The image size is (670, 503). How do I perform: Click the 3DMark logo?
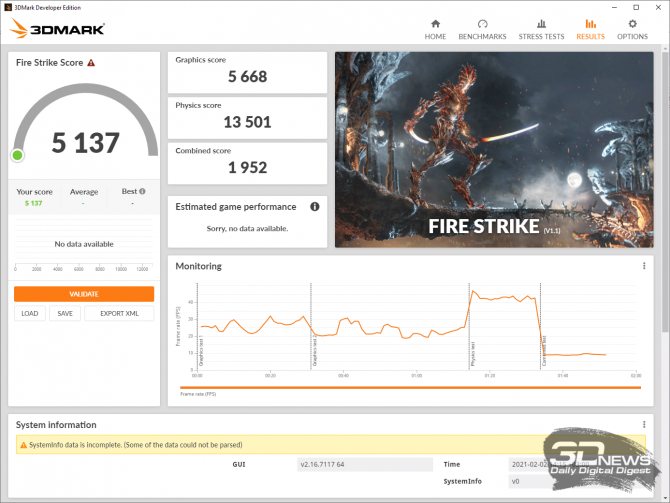tap(57, 28)
